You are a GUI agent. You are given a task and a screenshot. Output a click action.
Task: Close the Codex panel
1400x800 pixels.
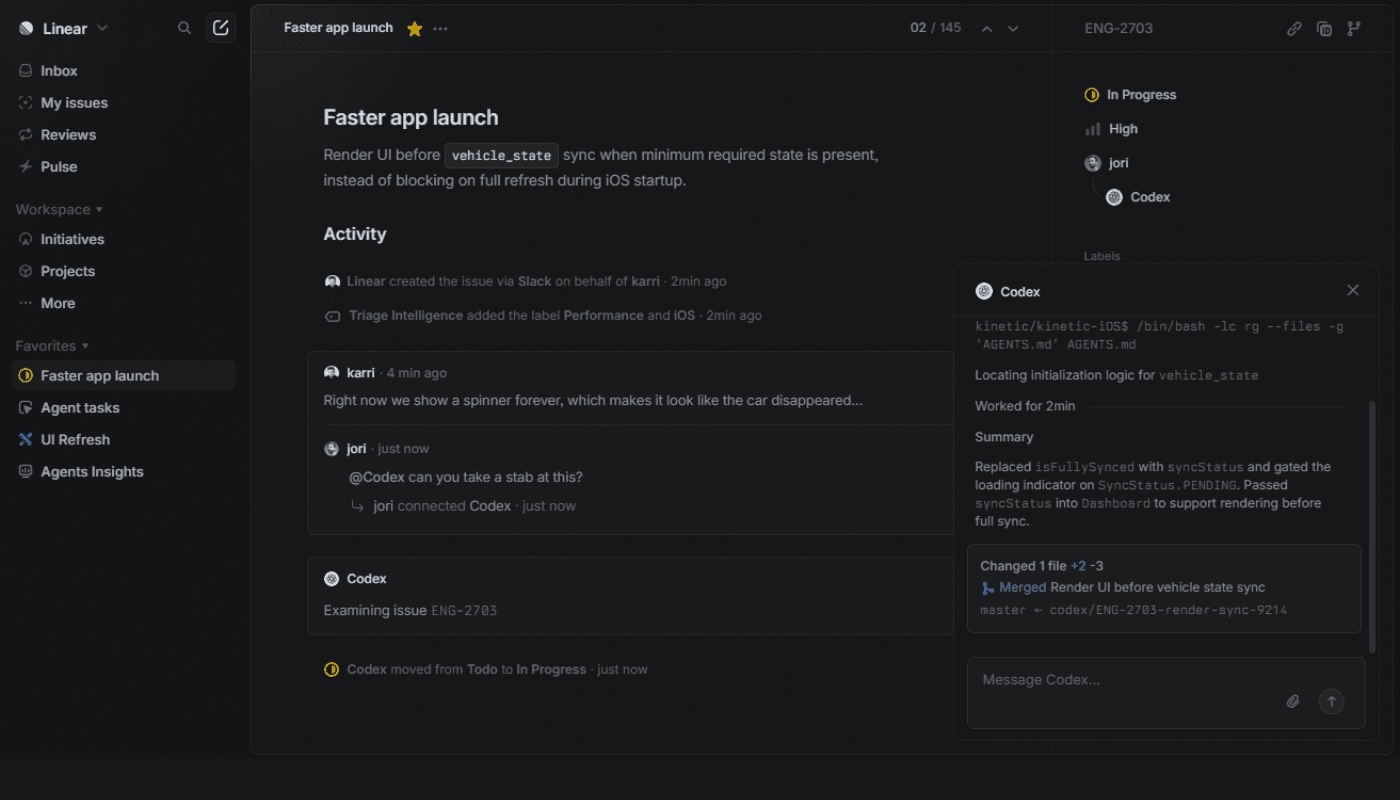coord(1353,291)
